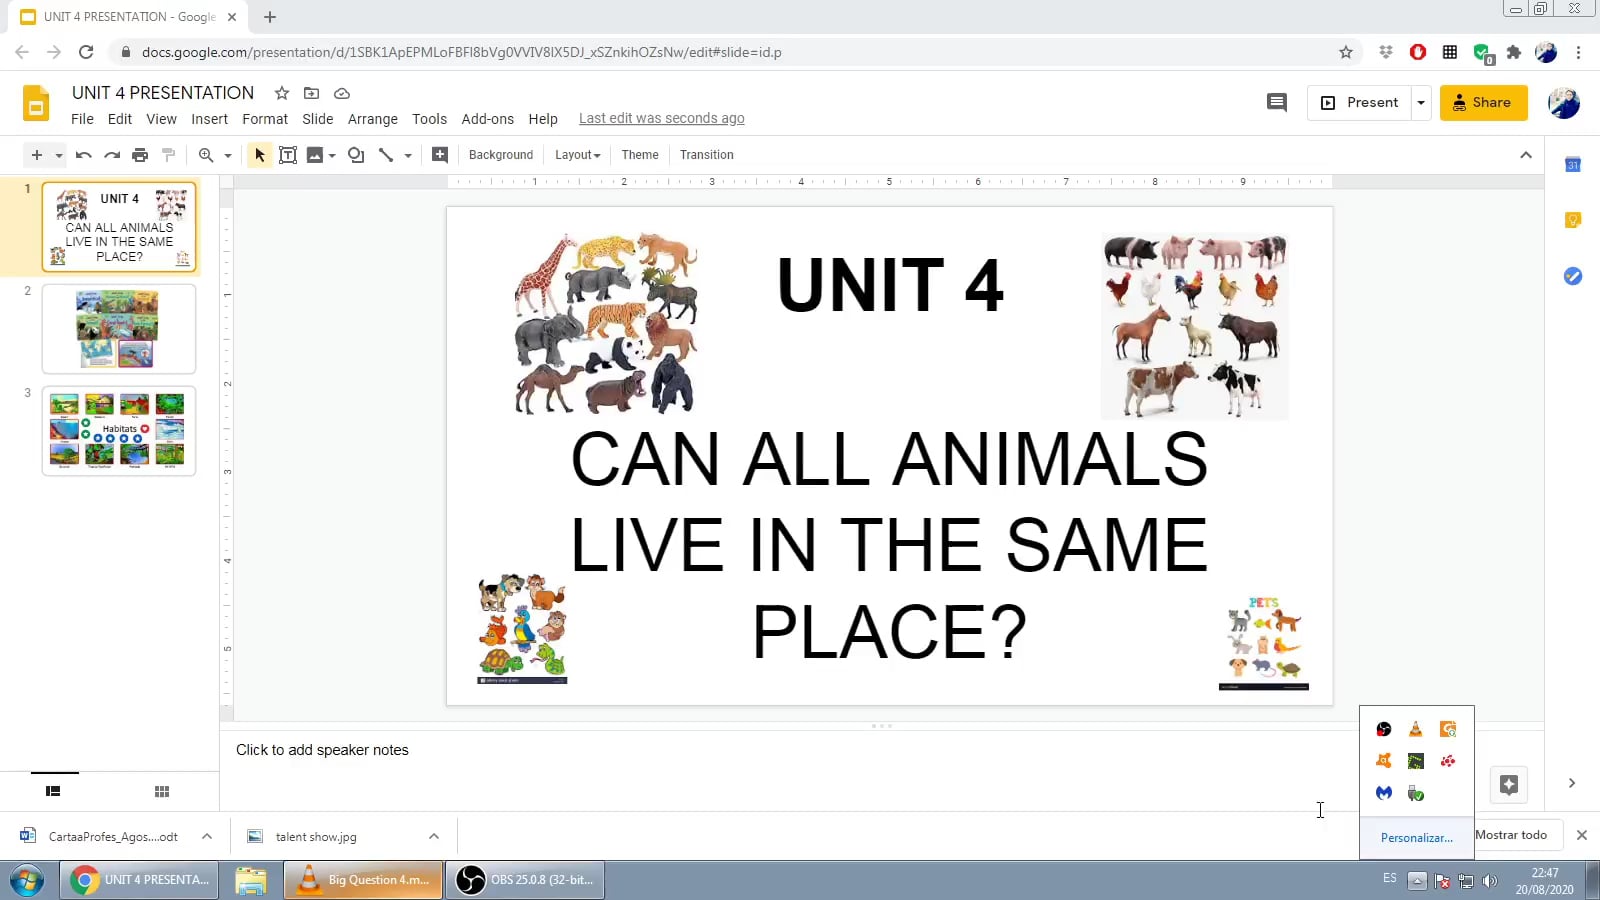The width and height of the screenshot is (1600, 900).
Task: Select the Line tool
Action: pyautogui.click(x=386, y=155)
